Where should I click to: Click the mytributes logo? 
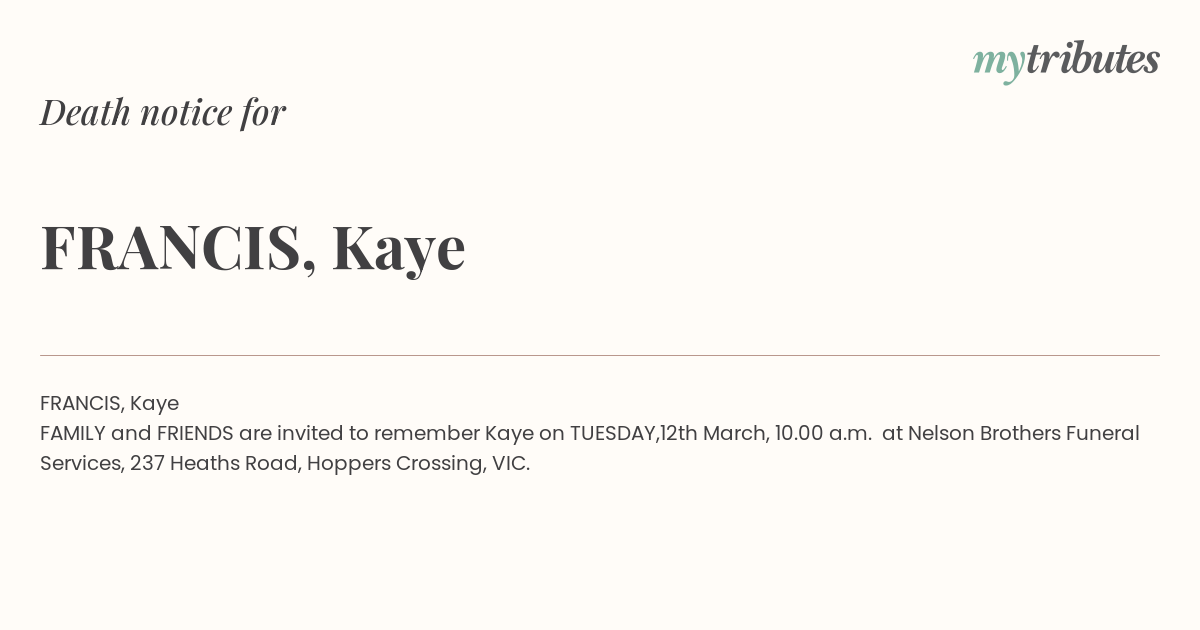1066,61
